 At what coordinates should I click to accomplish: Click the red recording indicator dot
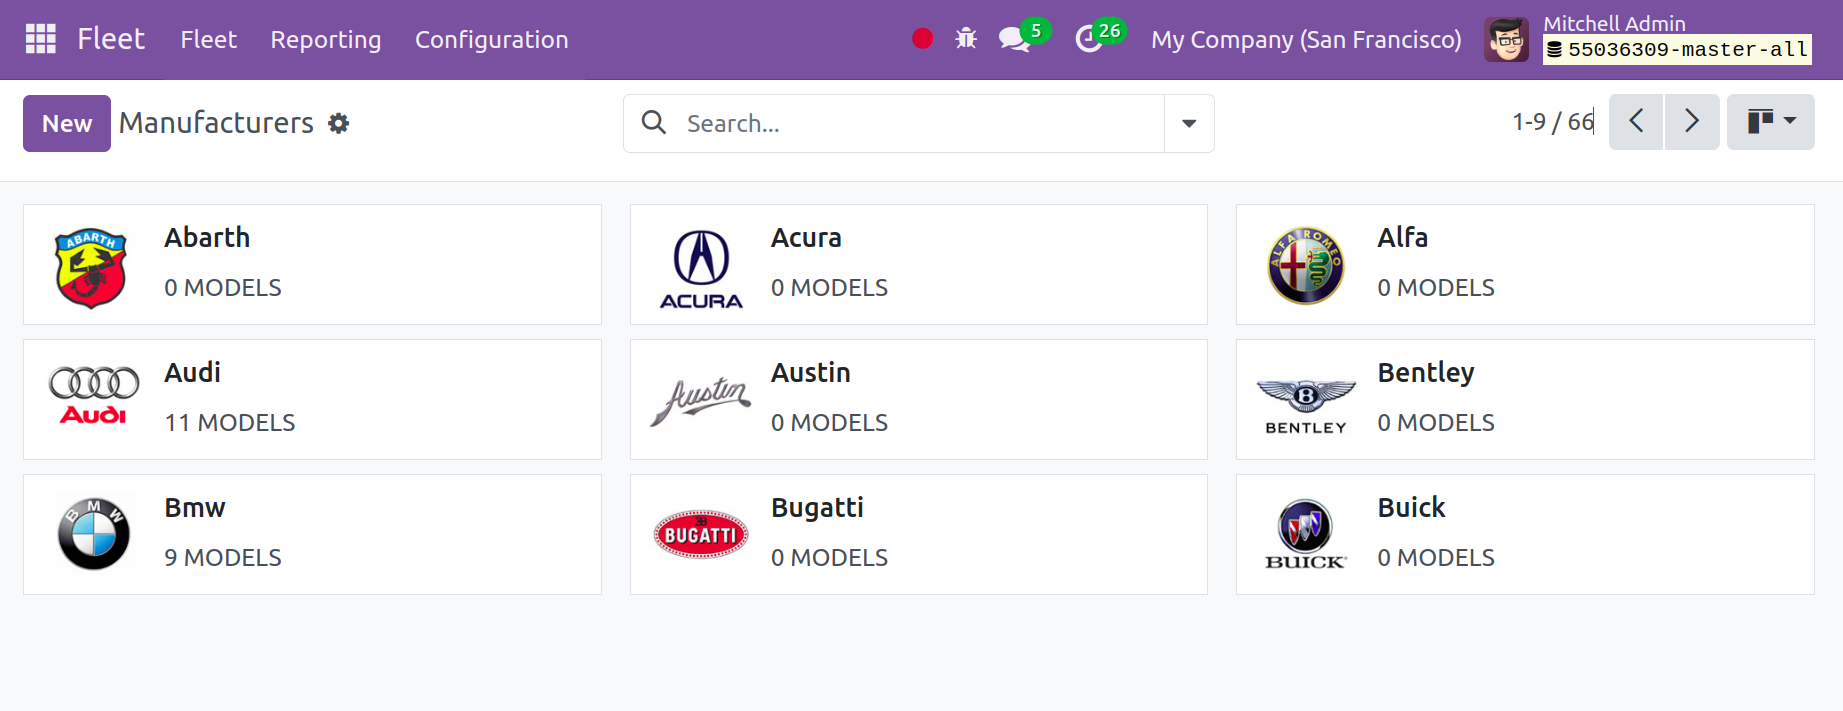point(923,39)
